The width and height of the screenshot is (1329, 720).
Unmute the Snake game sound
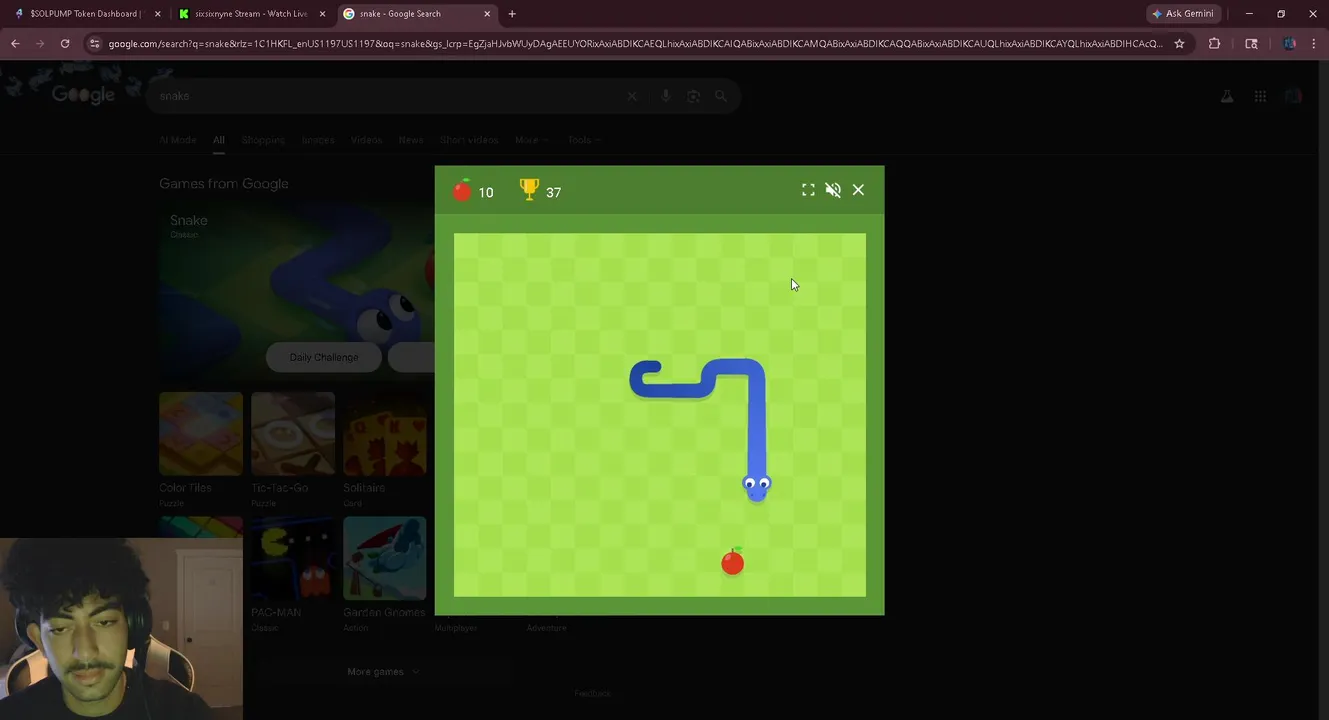[x=833, y=190]
